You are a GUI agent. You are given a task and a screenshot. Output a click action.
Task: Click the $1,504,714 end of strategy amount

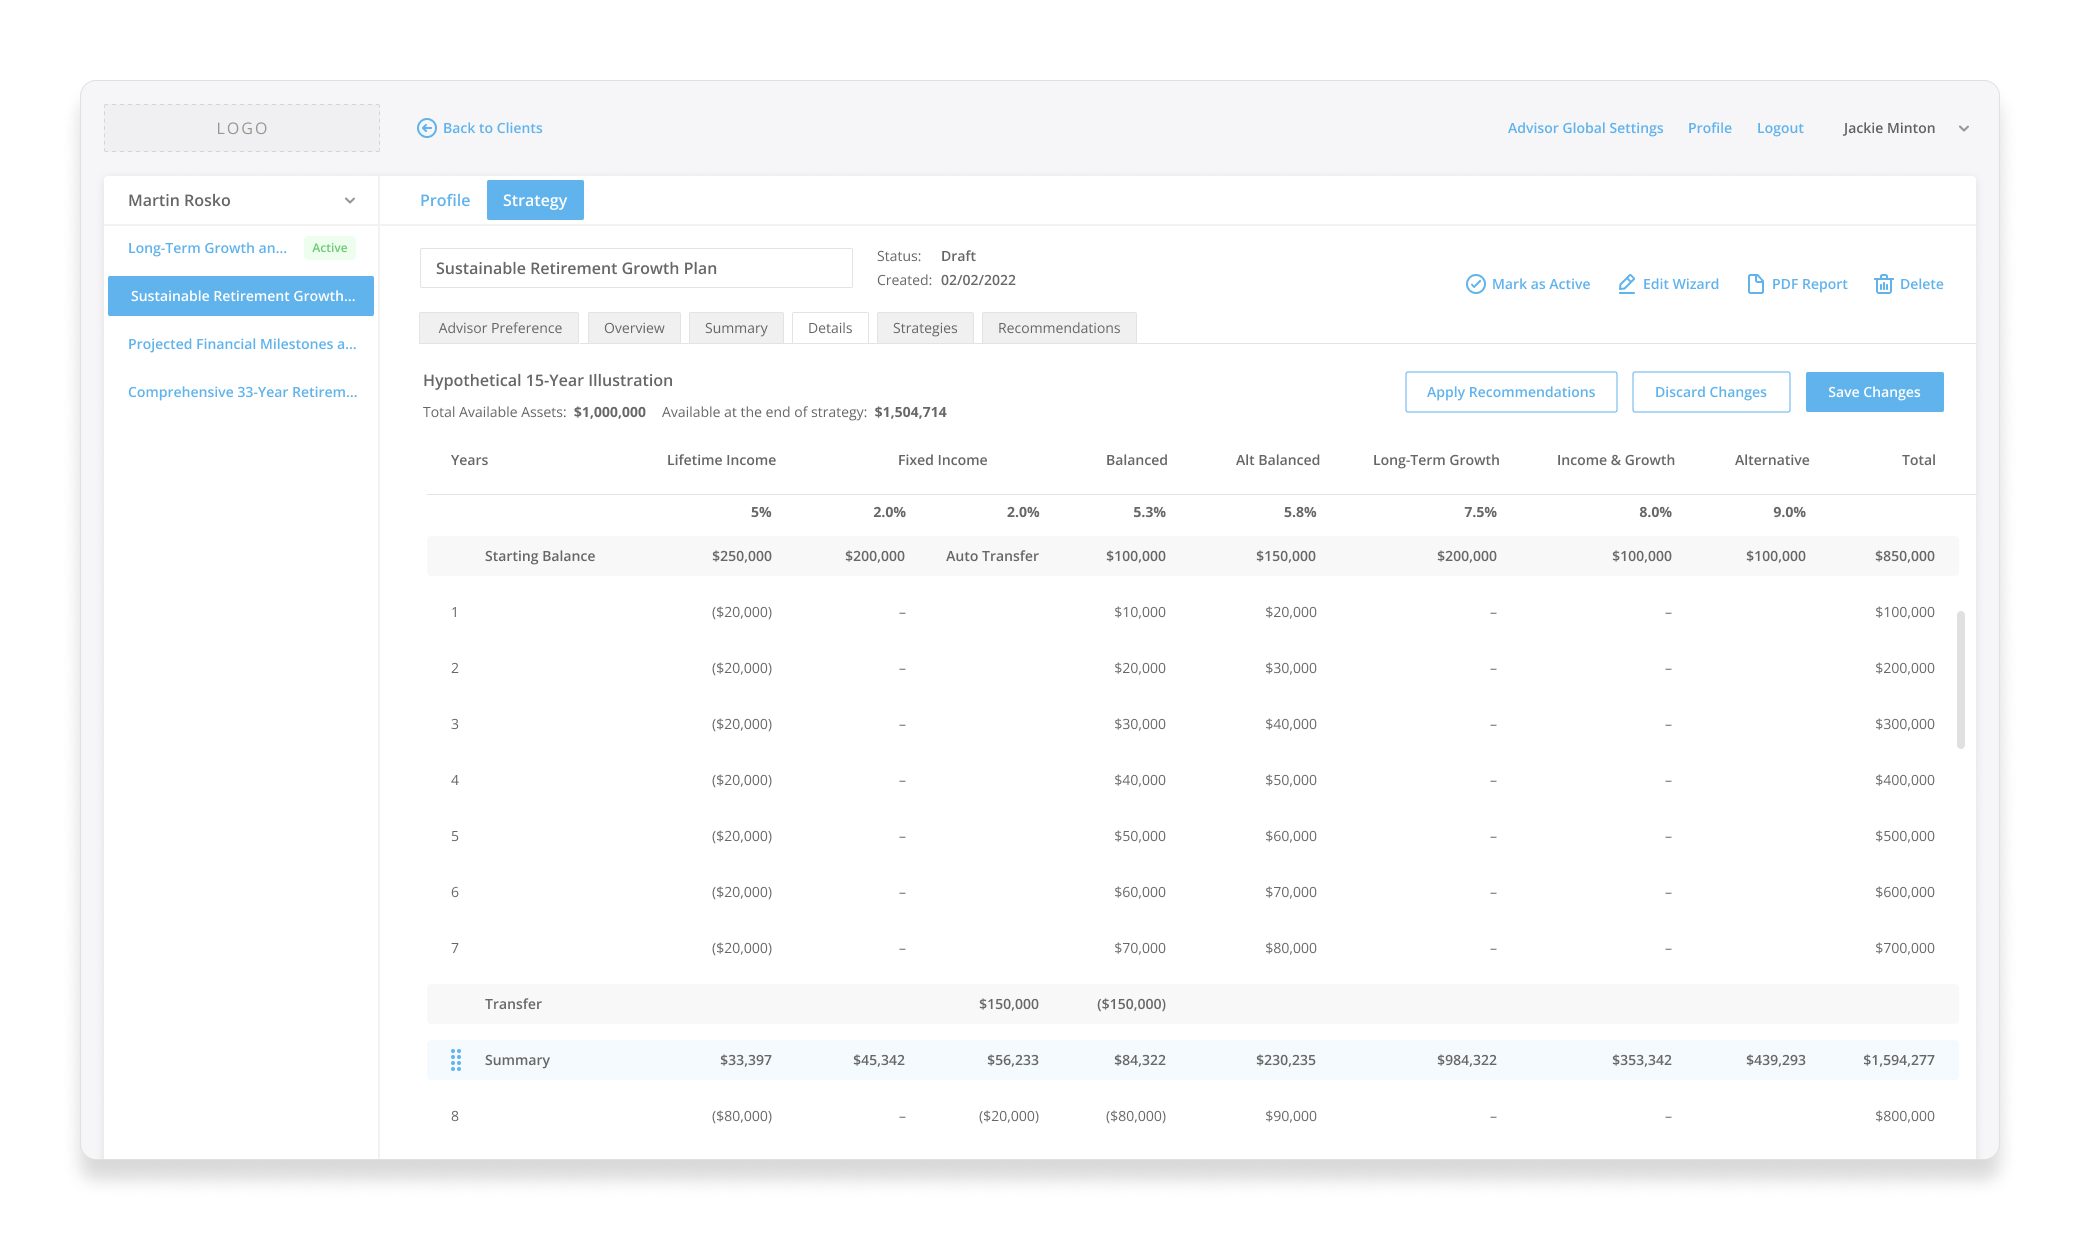click(x=910, y=412)
